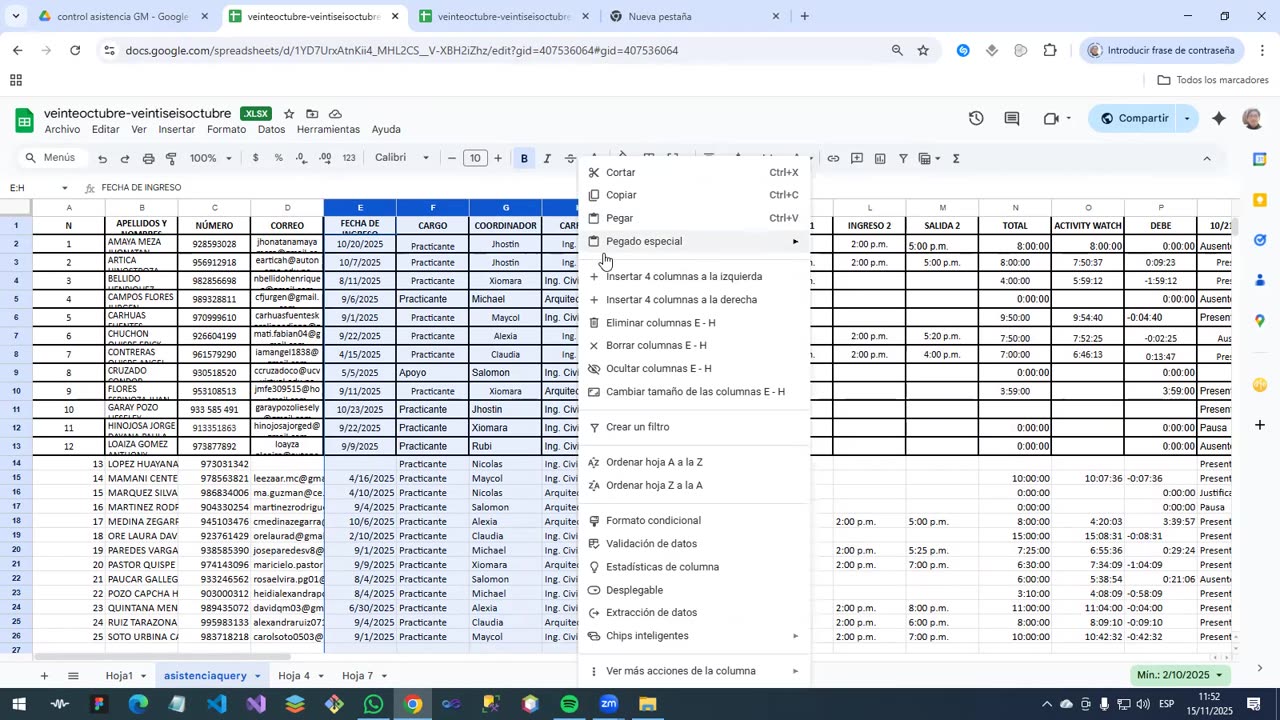Click the Print icon
Viewport: 1280px width, 720px height.
tap(148, 158)
